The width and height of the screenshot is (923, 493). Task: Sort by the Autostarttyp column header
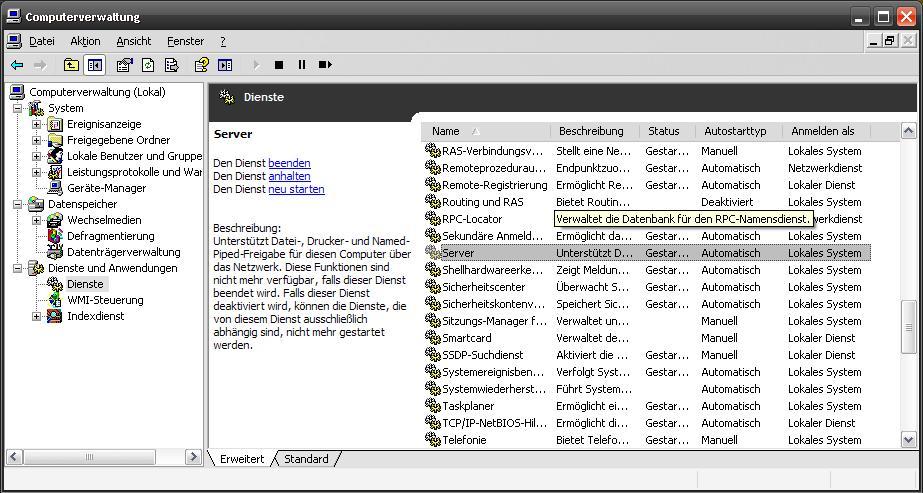coord(739,131)
